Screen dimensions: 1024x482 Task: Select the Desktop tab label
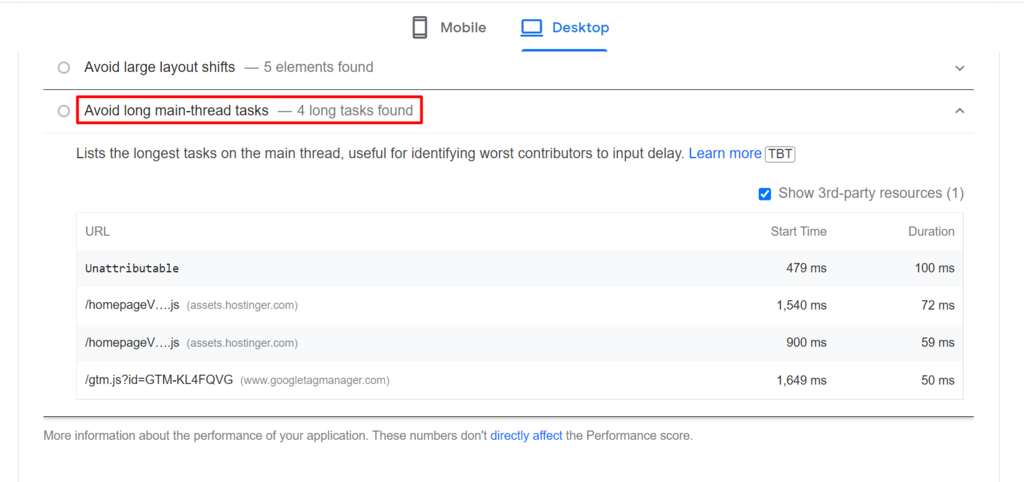580,28
